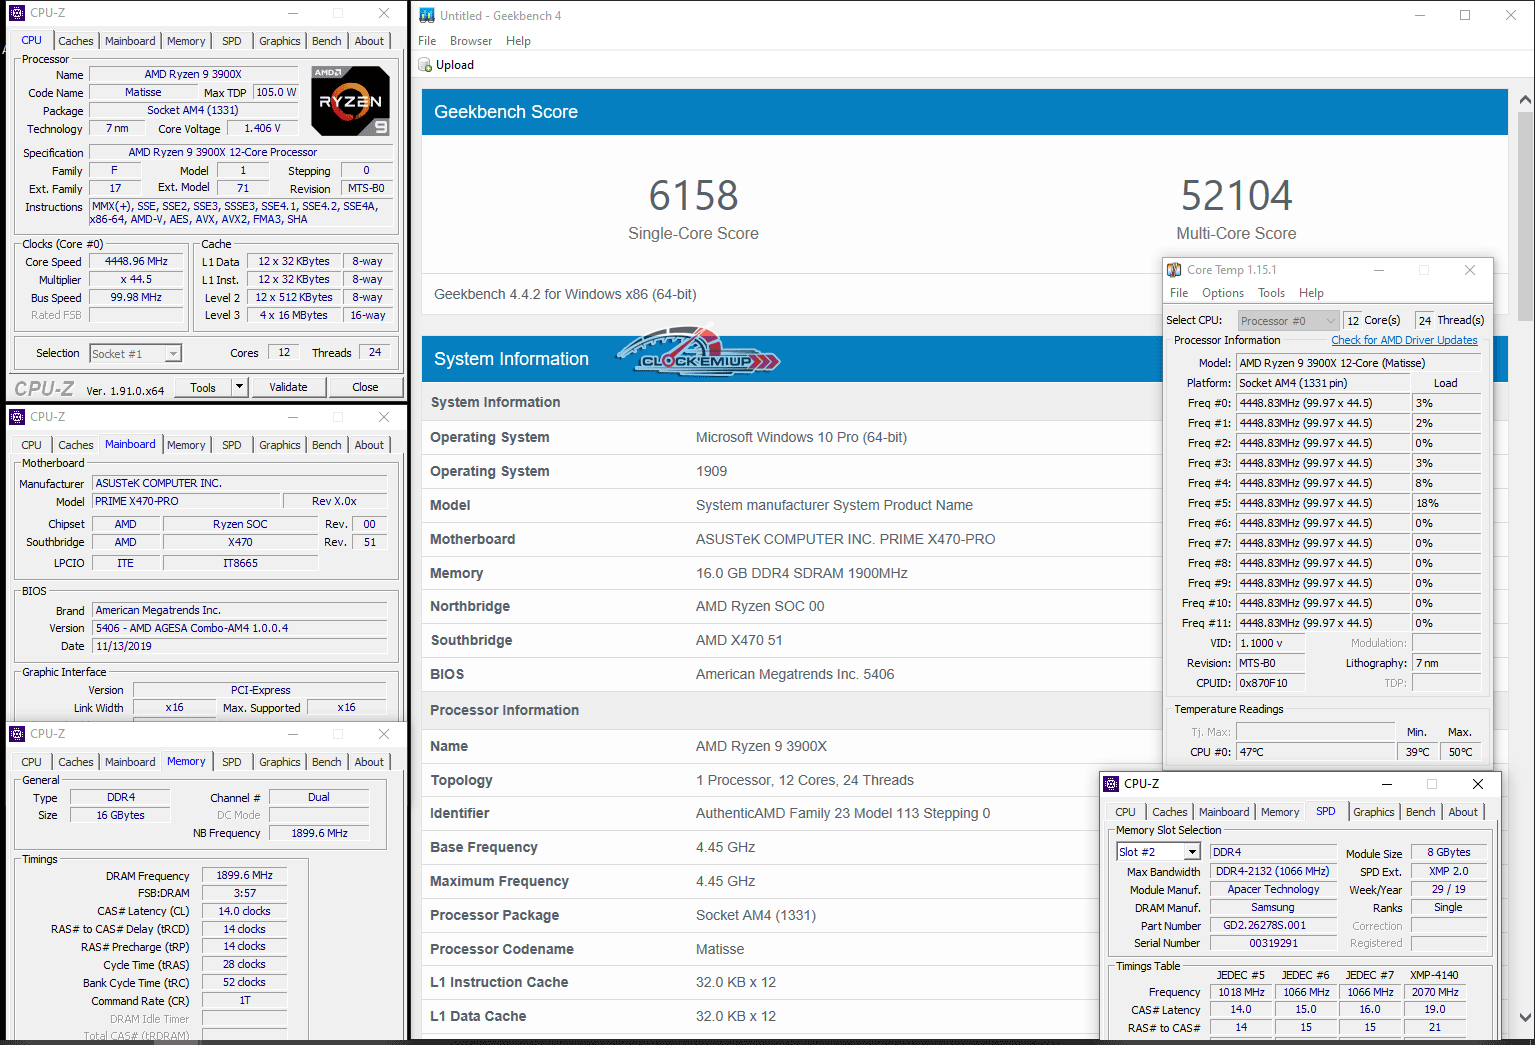1535x1045 pixels.
Task: Click the top-left CPU-Z window app icon
Action: pos(17,13)
